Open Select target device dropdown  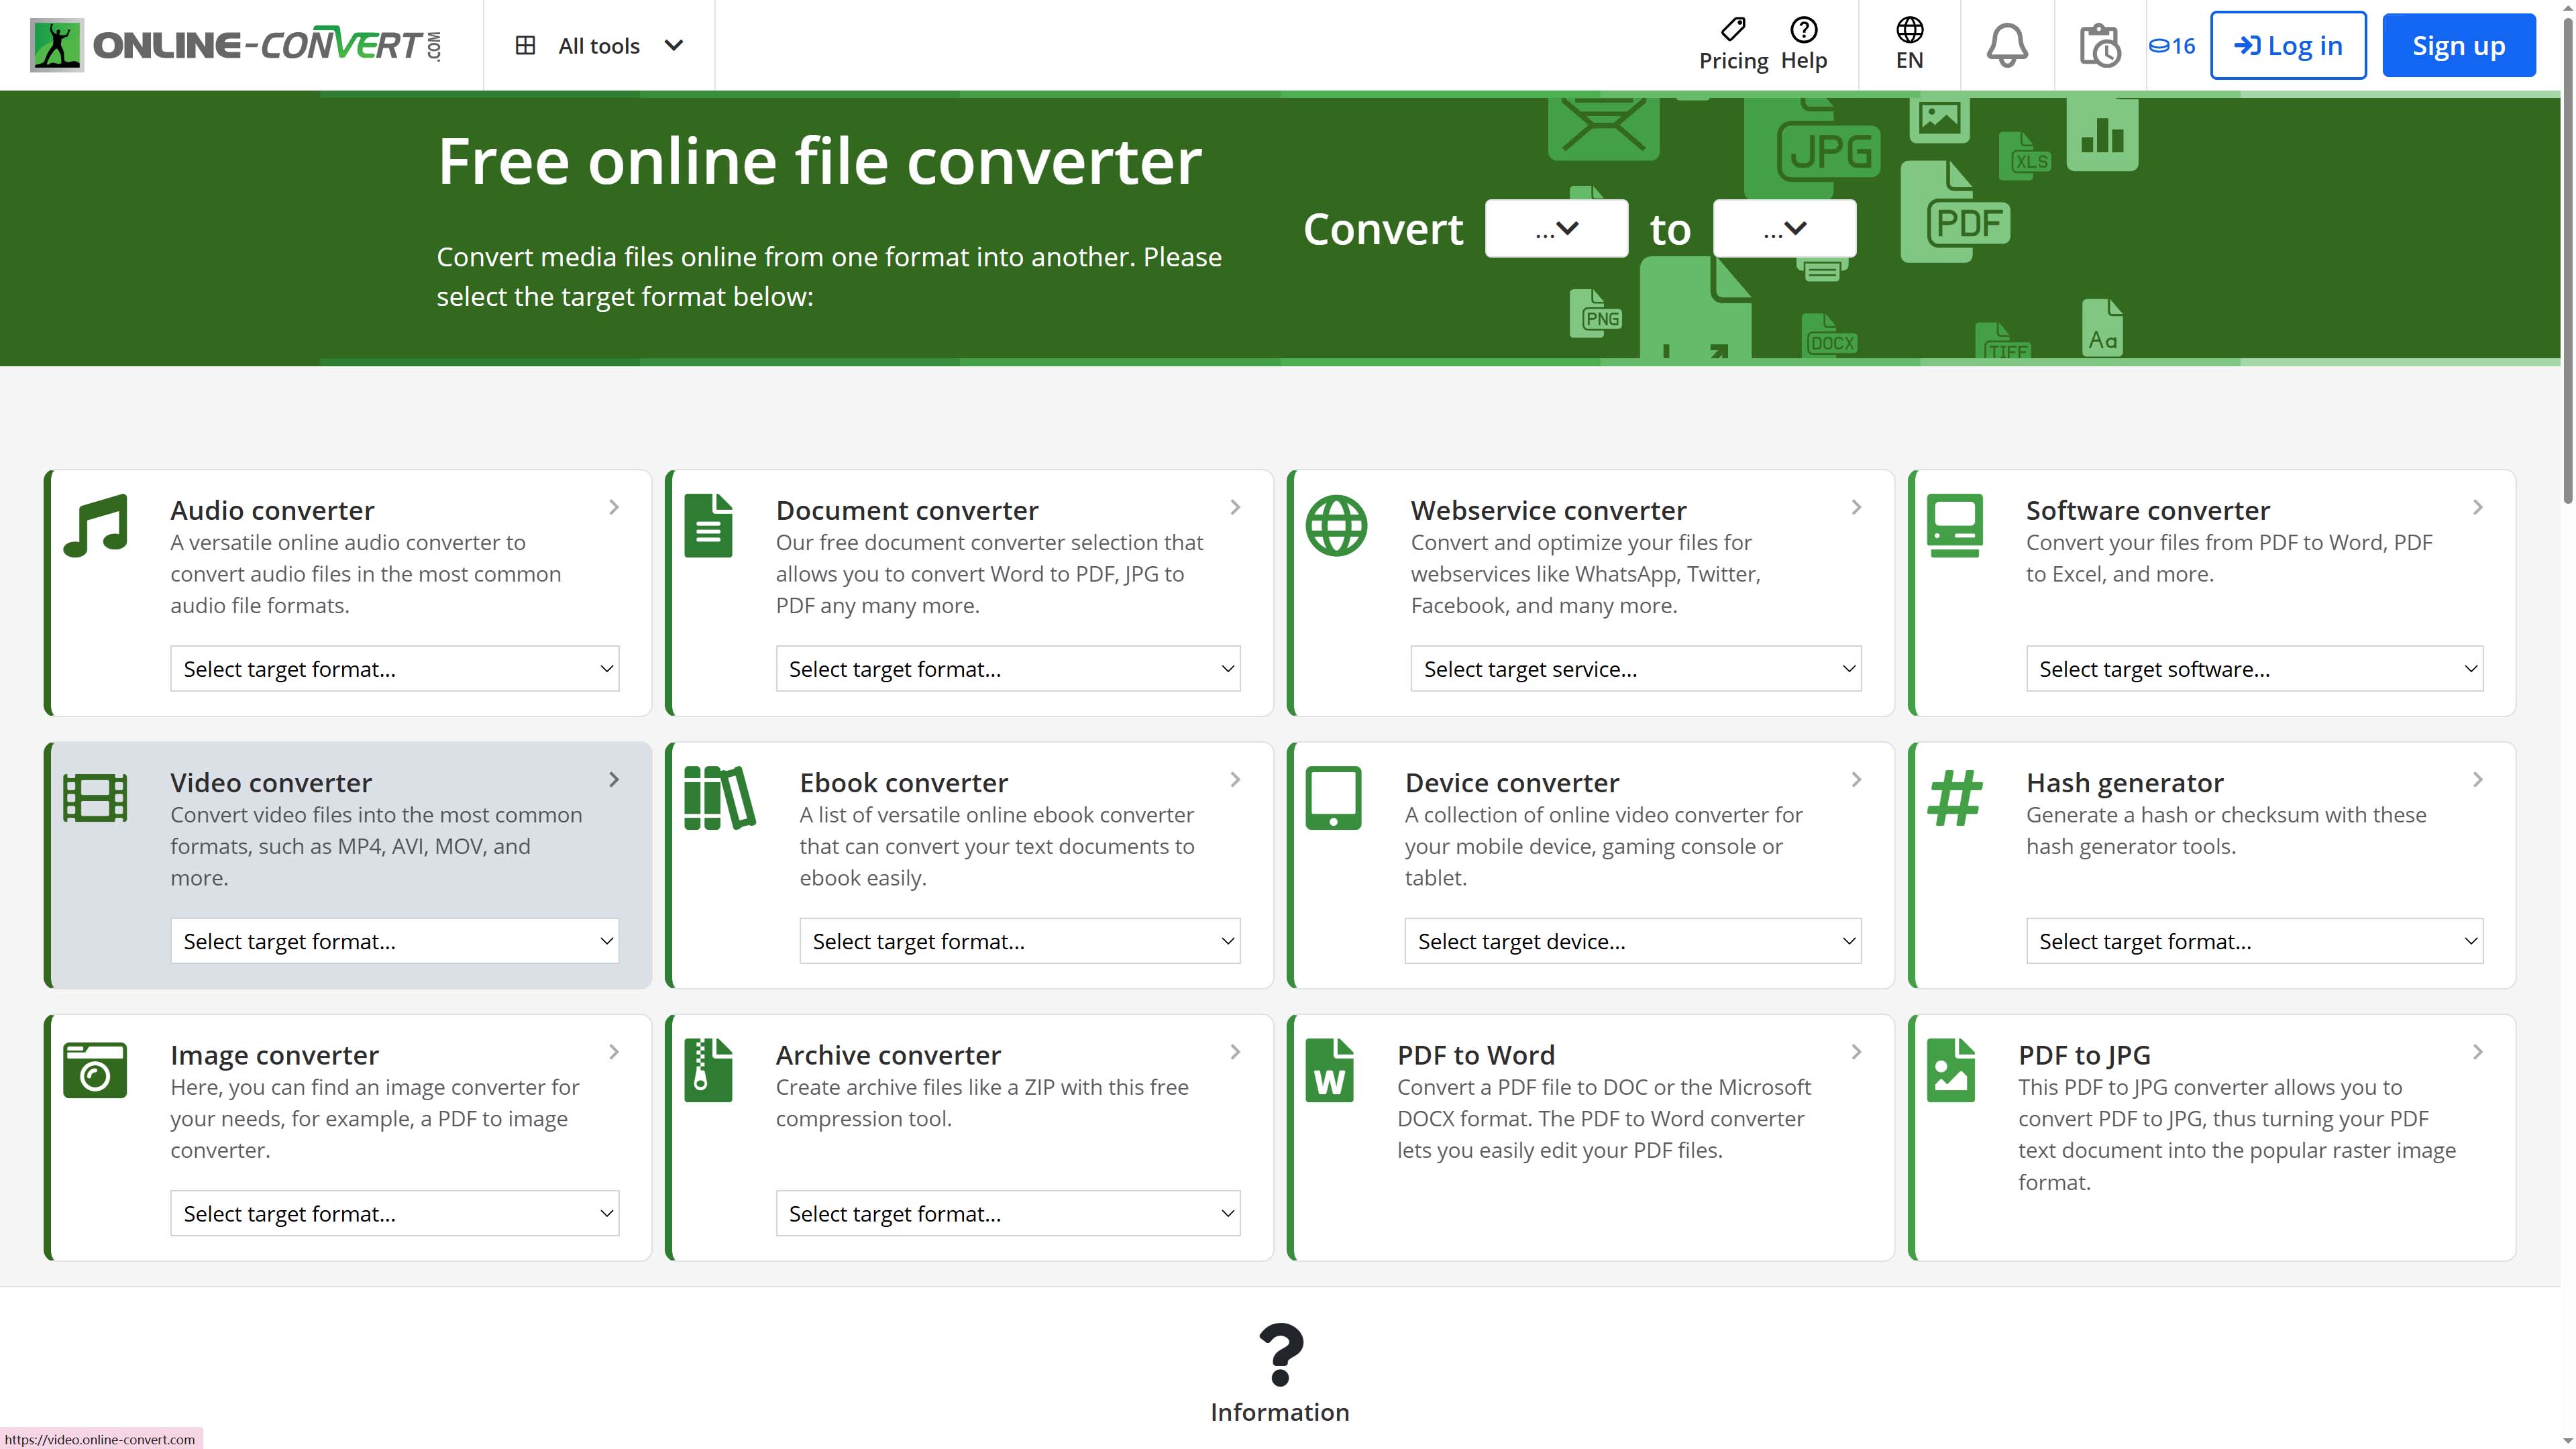click(1633, 941)
